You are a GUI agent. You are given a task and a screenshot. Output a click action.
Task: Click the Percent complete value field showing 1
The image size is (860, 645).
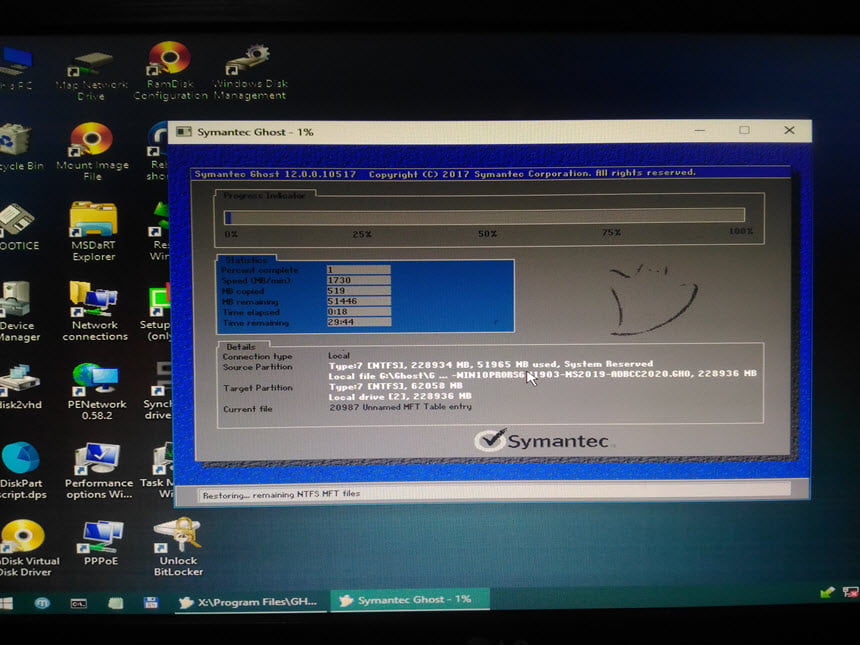click(359, 269)
